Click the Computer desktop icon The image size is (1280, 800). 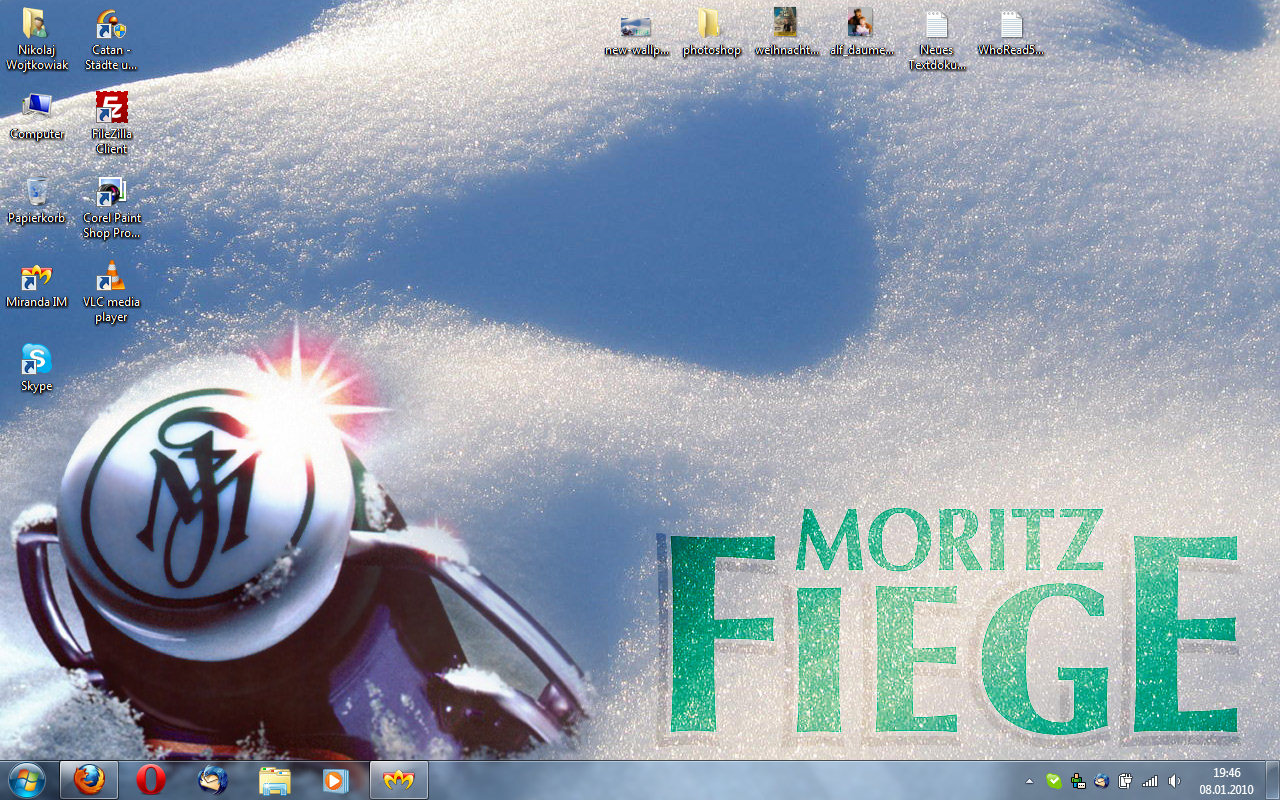[x=37, y=108]
